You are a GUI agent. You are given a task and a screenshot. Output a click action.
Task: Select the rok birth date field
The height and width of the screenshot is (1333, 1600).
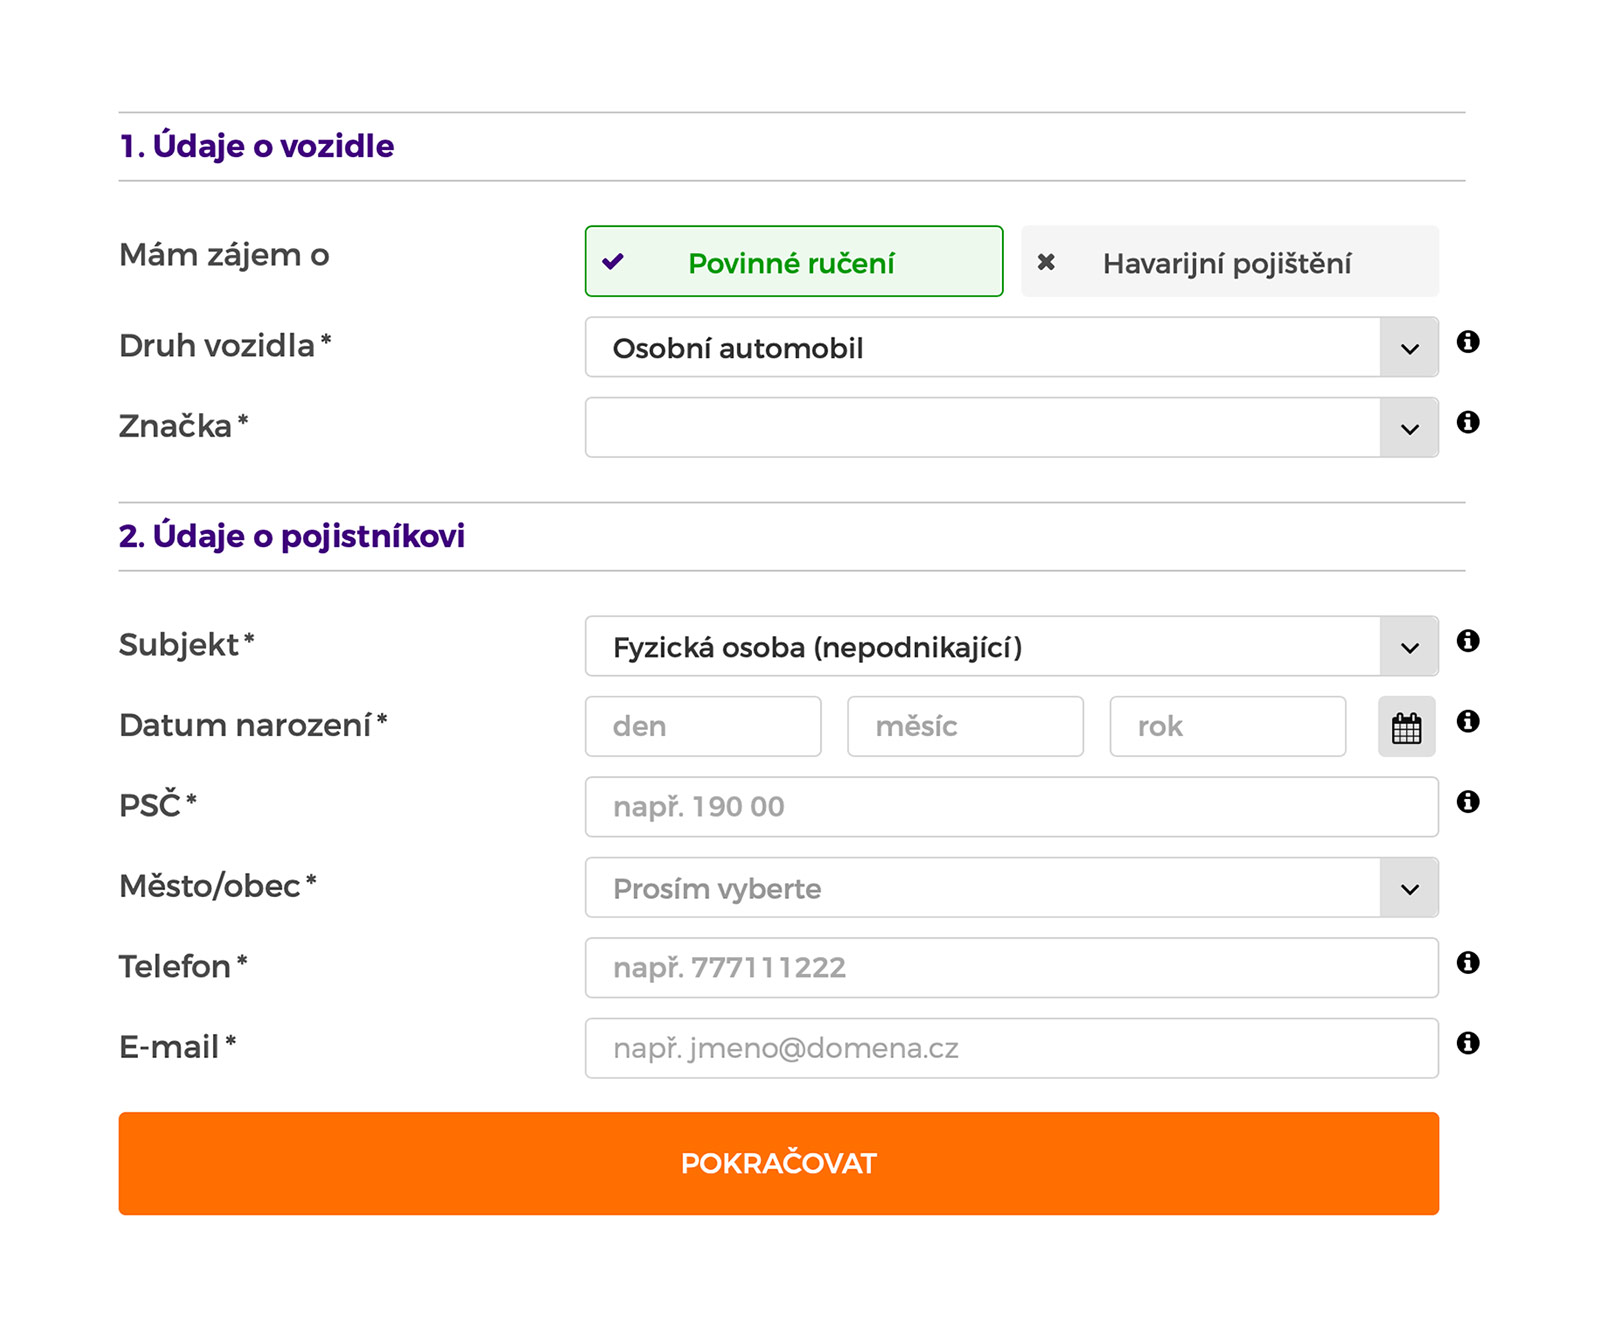[x=1228, y=727]
